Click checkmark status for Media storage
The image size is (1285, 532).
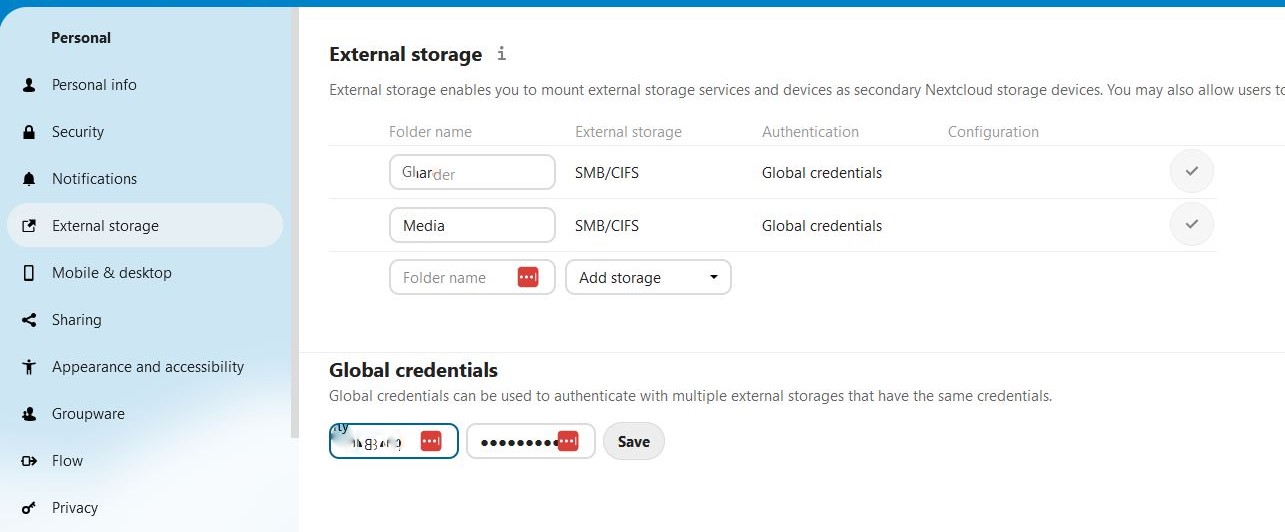click(1191, 225)
